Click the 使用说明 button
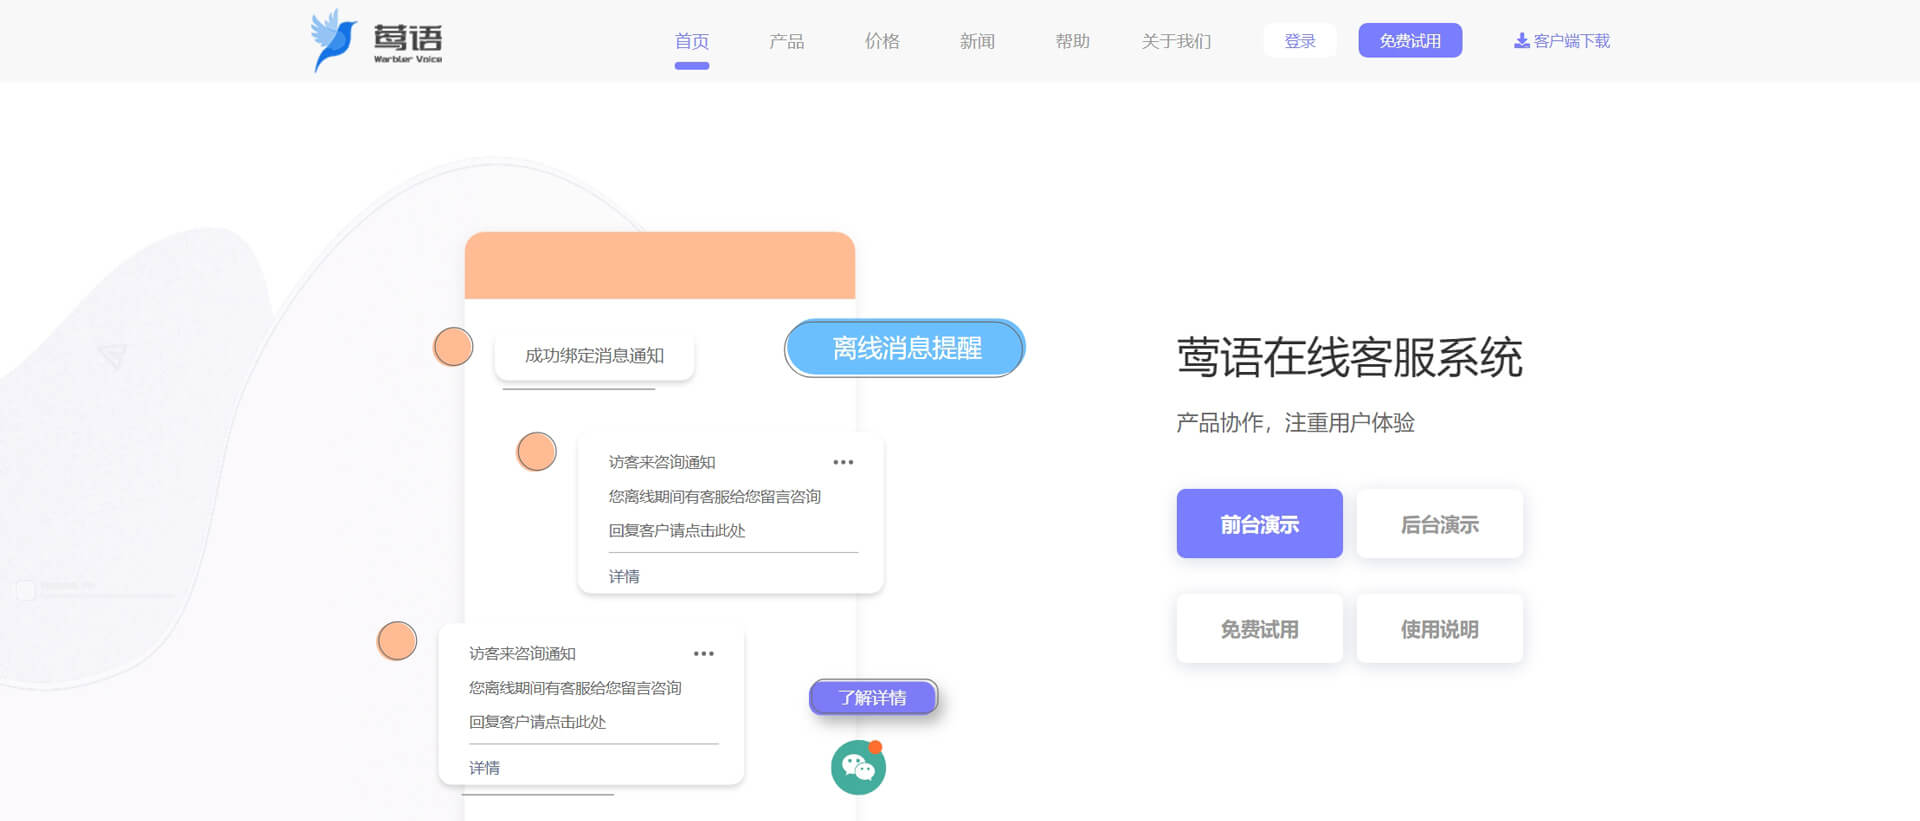Image resolution: width=1920 pixels, height=821 pixels. coord(1439,629)
